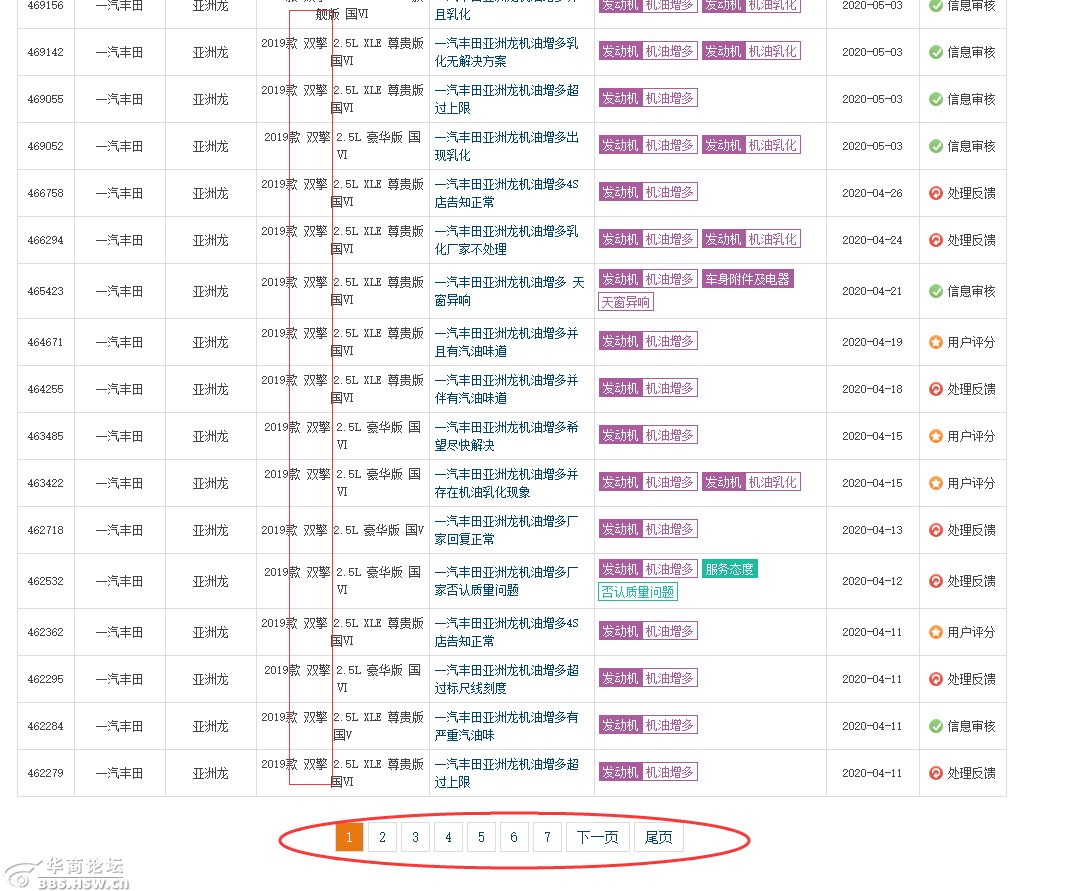Click complaint ID 463485
Viewport: 1086px width, 891px height.
click(x=46, y=436)
